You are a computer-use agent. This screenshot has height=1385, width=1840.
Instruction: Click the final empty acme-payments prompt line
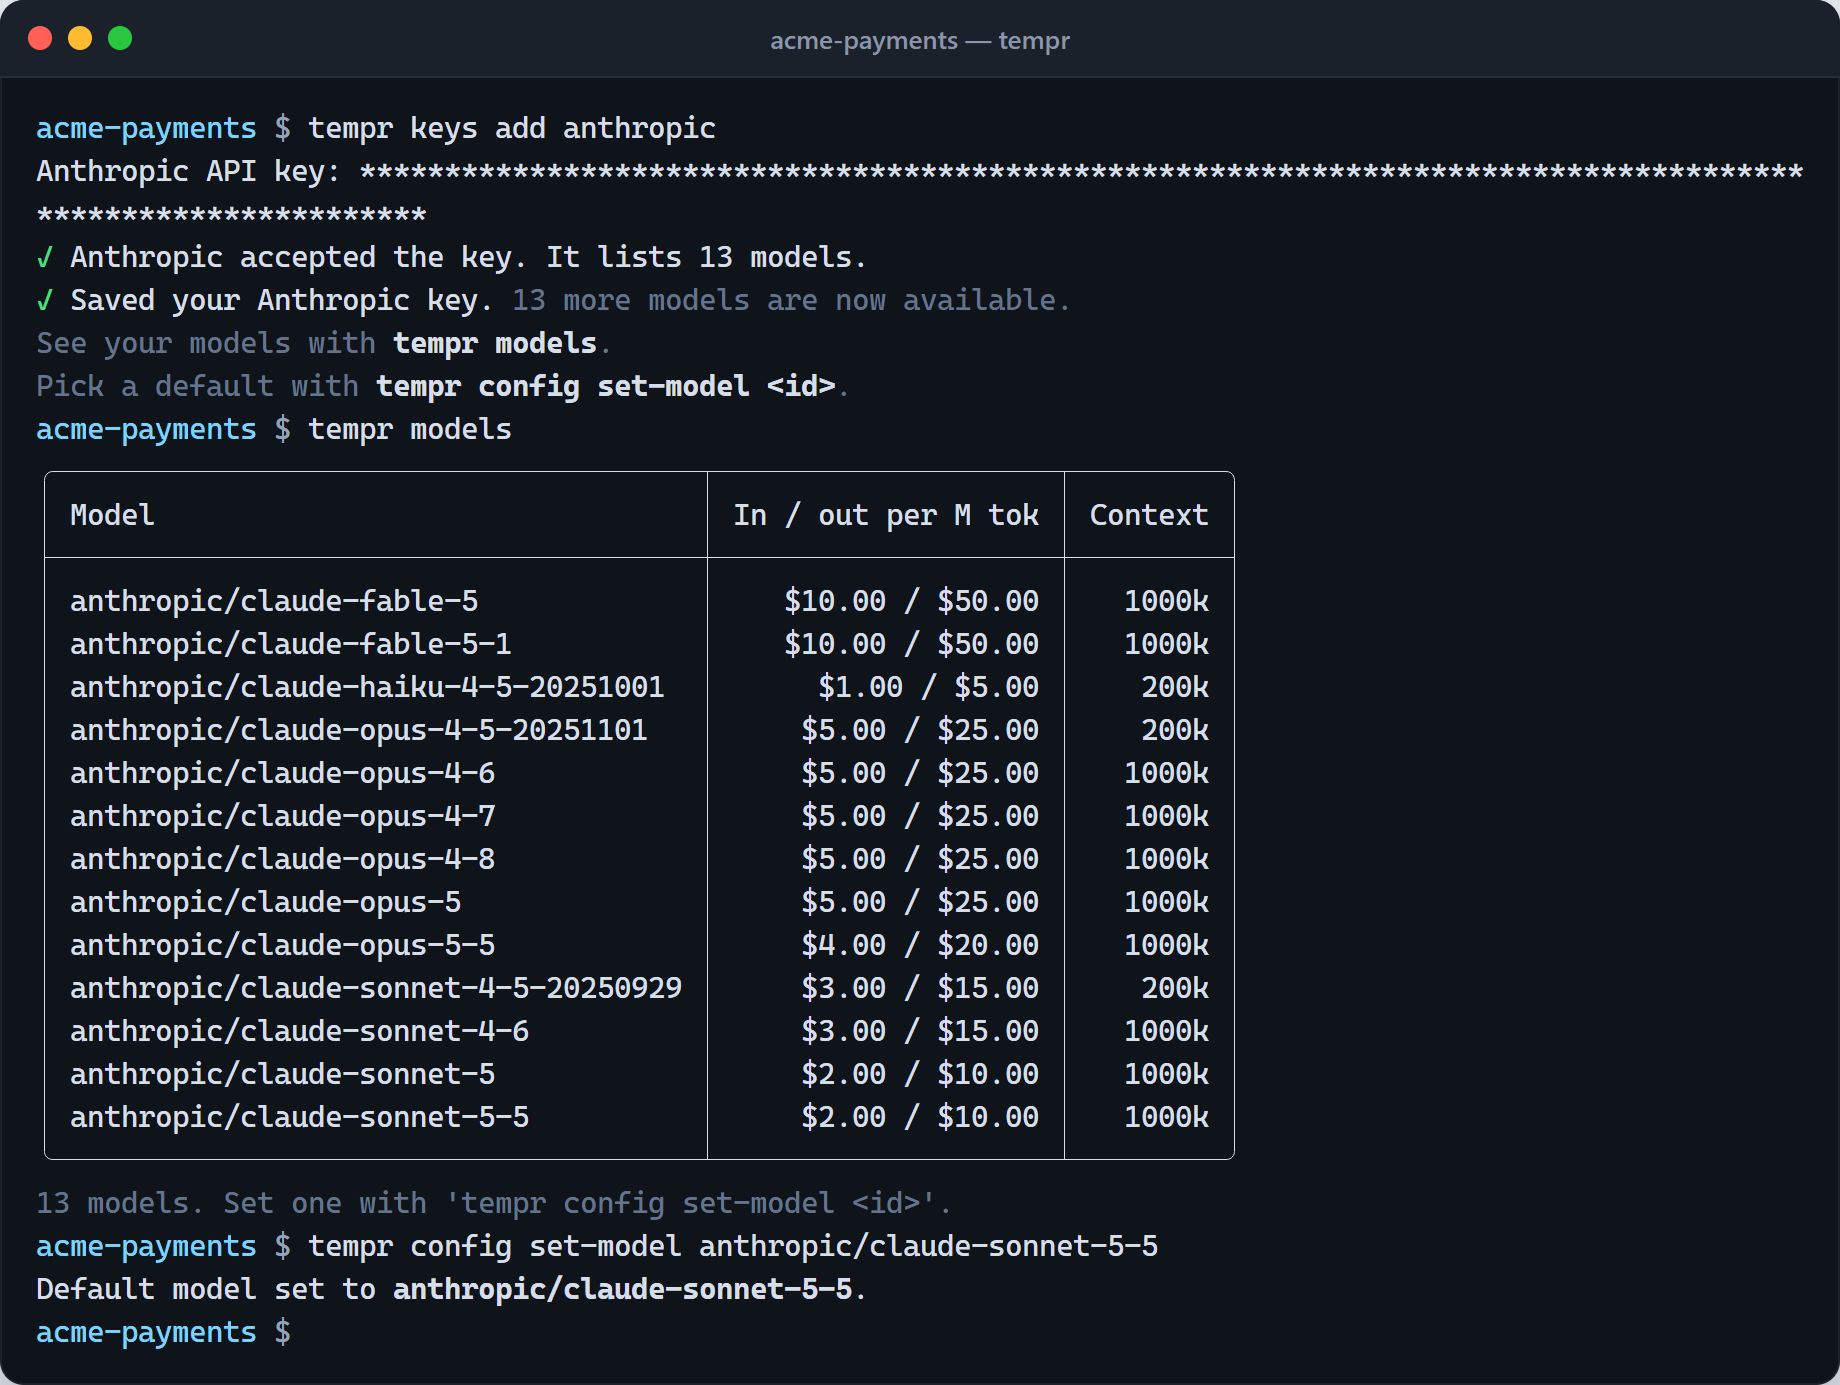[164, 1332]
